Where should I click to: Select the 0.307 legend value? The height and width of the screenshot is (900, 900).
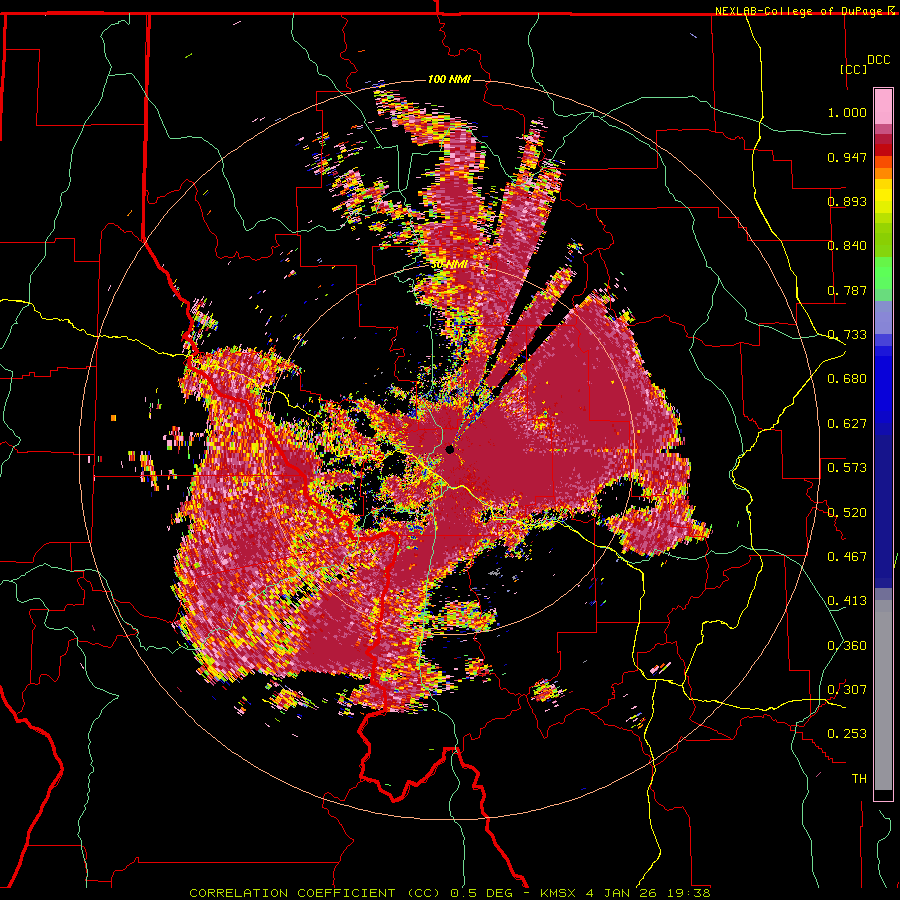[x=847, y=690]
